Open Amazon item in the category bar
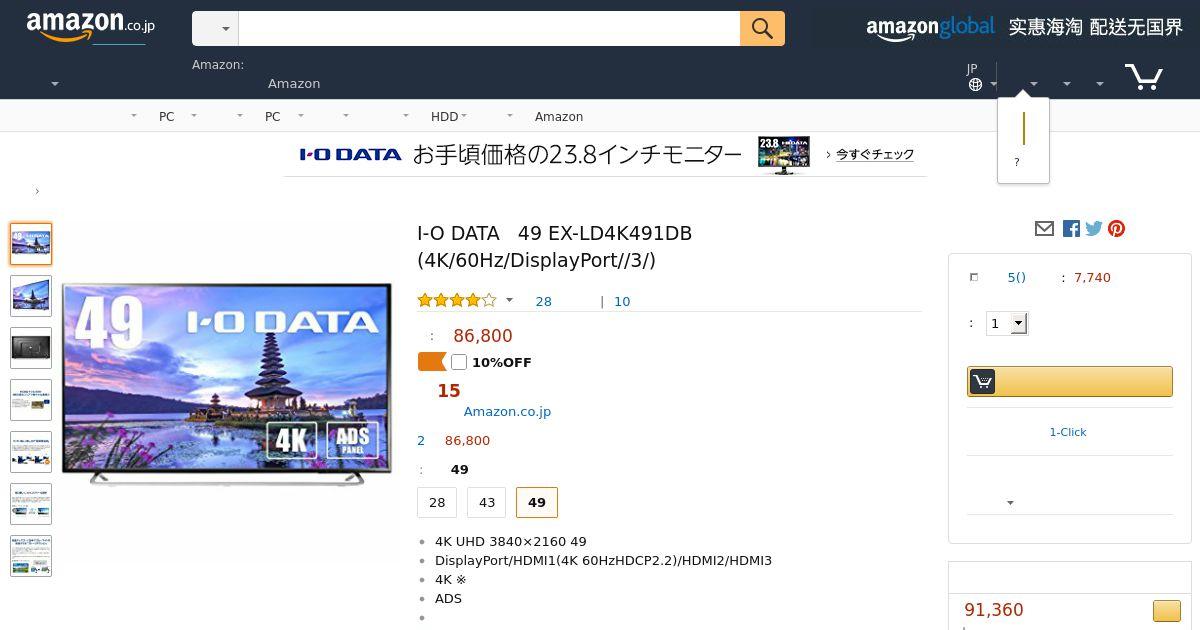The width and height of the screenshot is (1200, 630). [x=559, y=117]
